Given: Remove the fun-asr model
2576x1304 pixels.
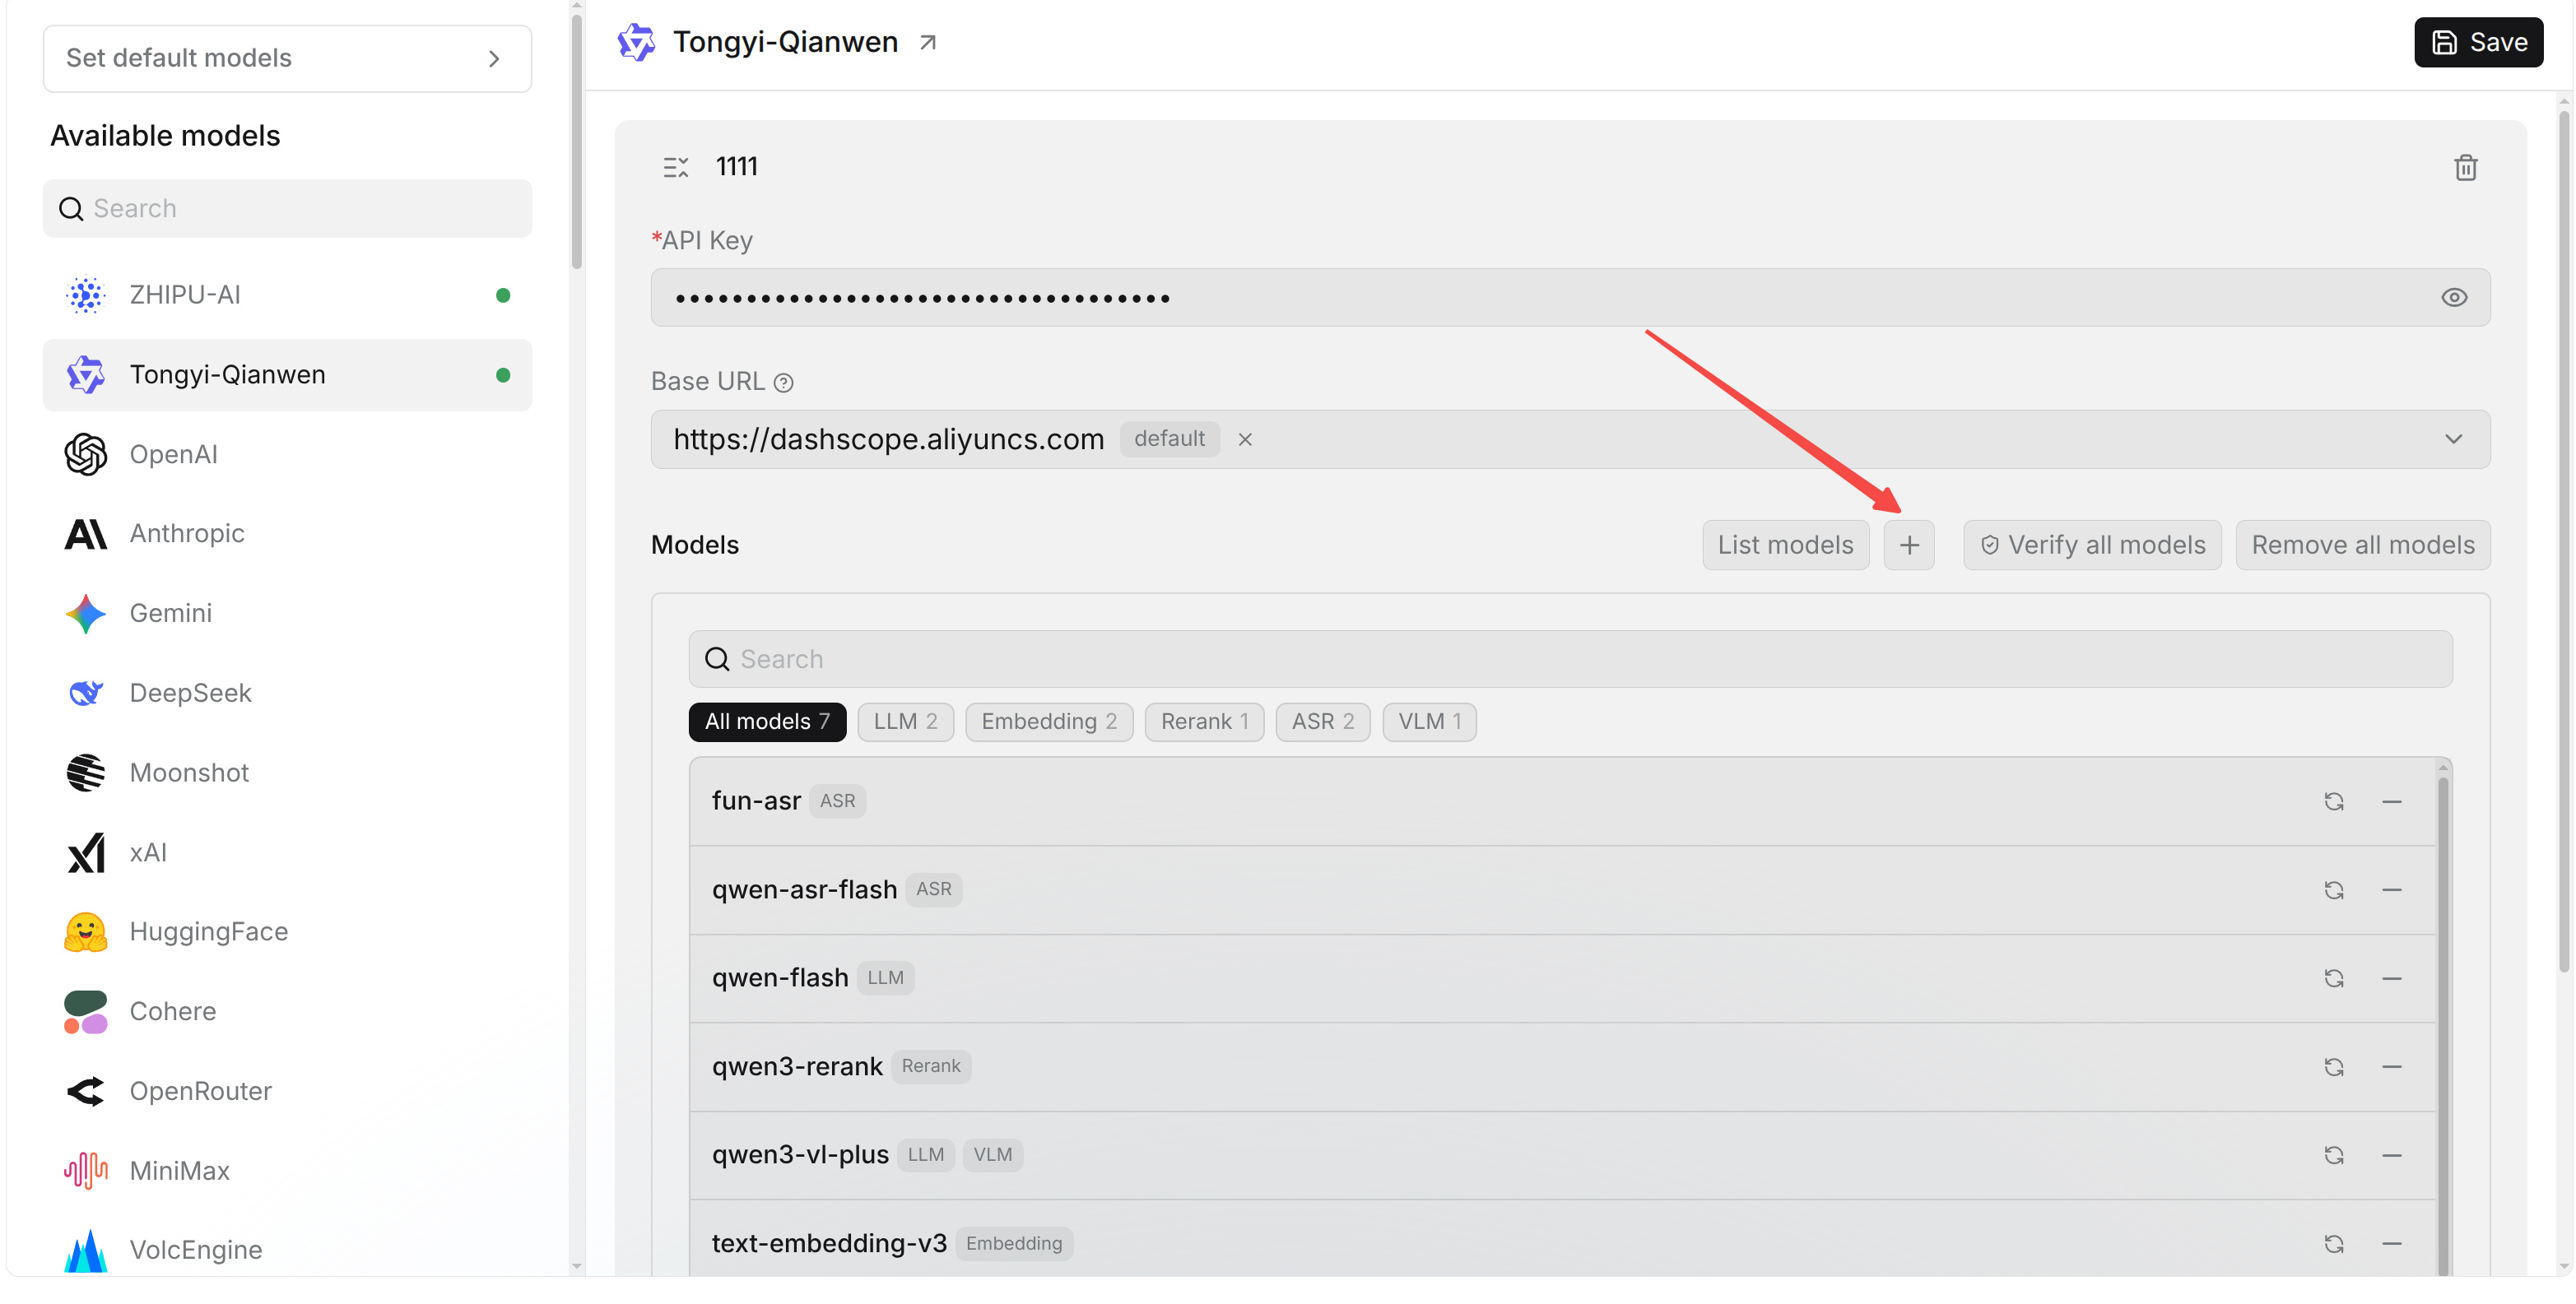Looking at the screenshot, I should coord(2391,802).
